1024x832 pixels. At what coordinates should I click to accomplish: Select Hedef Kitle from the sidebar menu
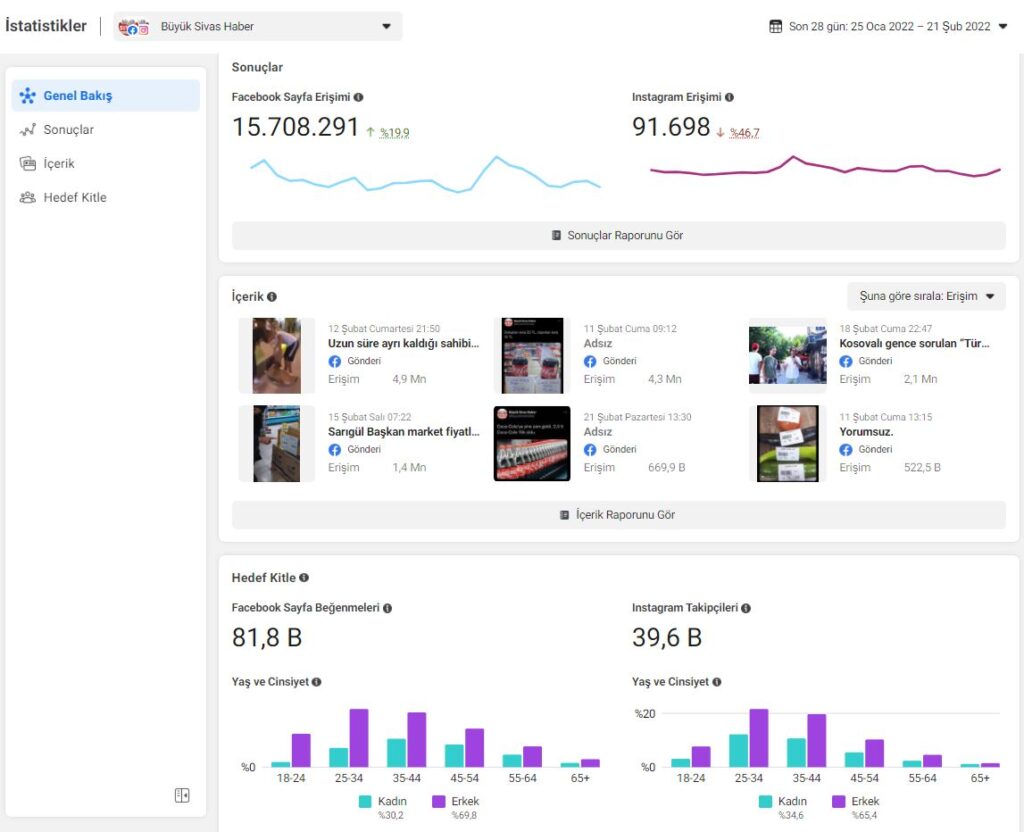(74, 198)
